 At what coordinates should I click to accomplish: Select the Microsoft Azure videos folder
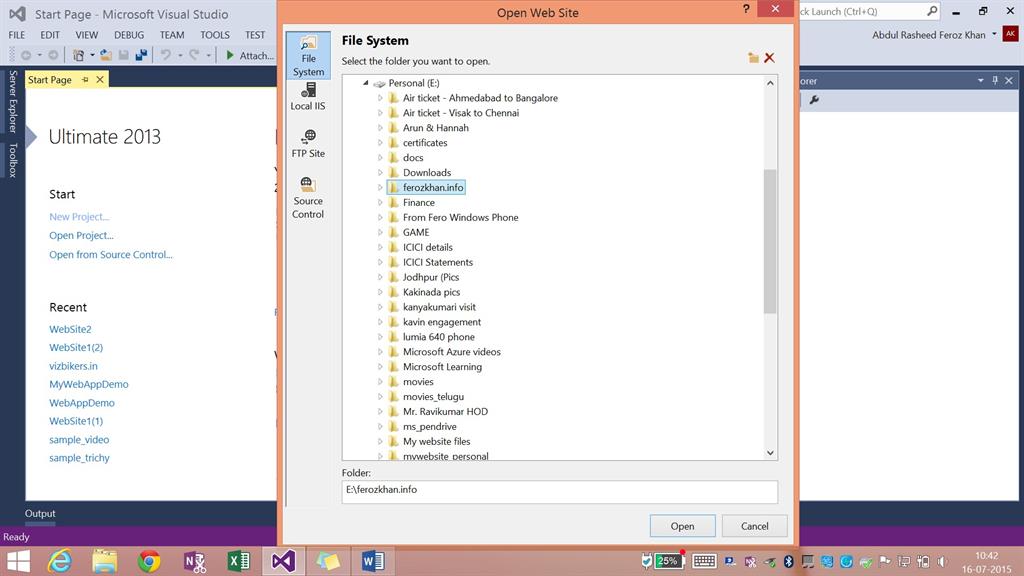click(451, 352)
